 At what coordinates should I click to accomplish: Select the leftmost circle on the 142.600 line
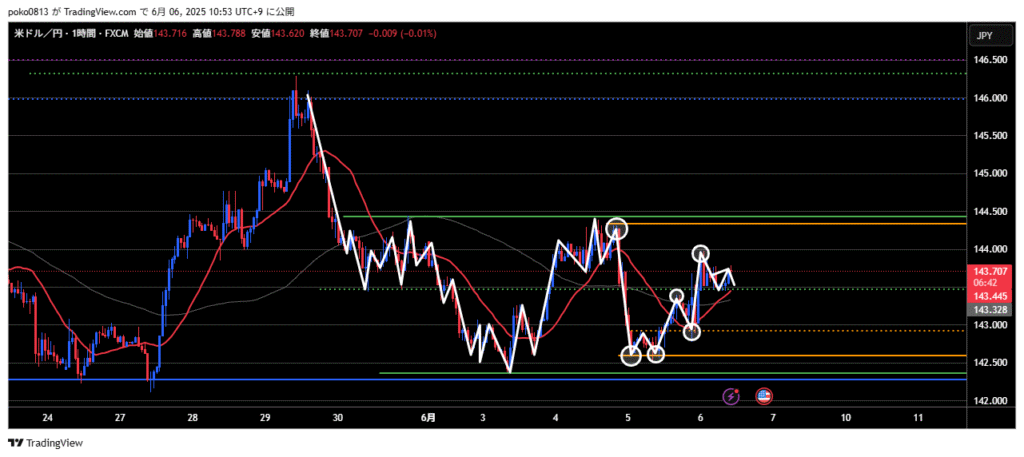point(631,355)
